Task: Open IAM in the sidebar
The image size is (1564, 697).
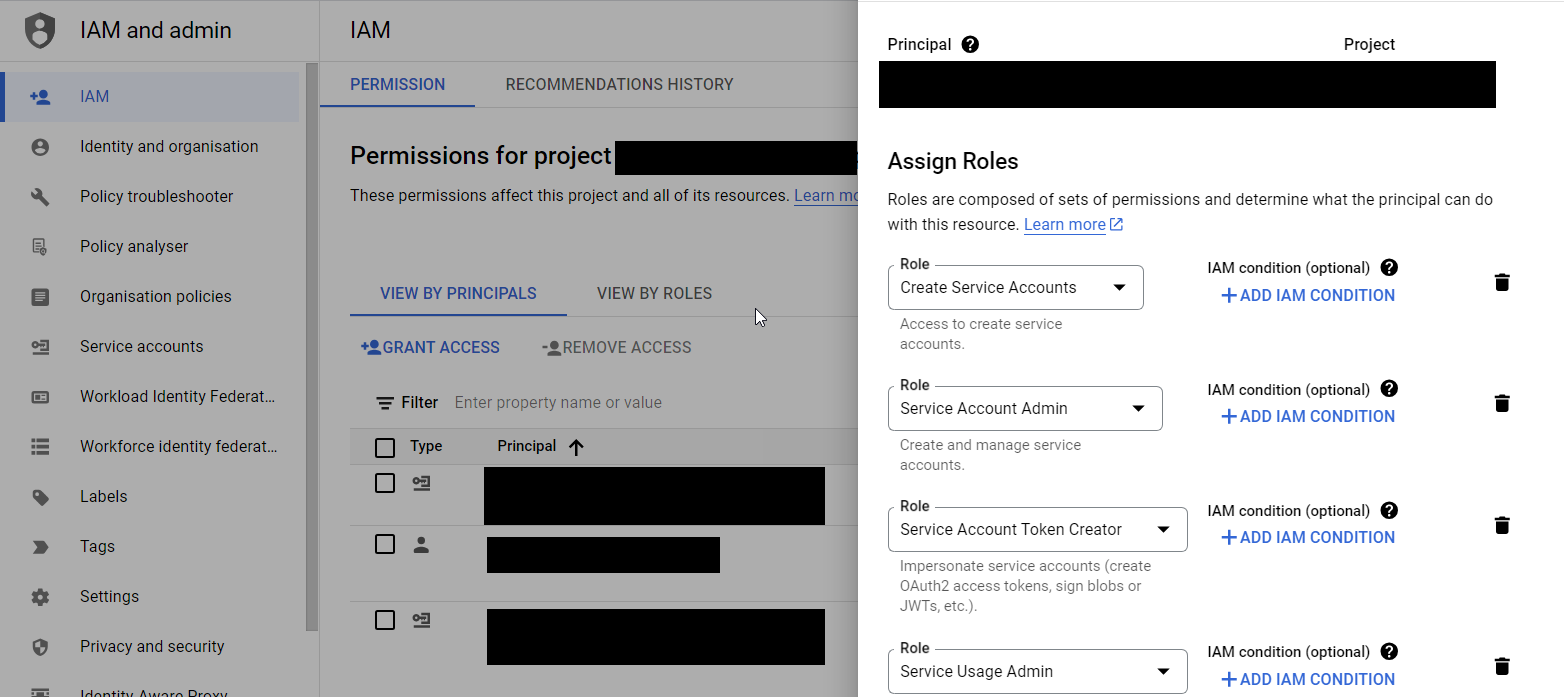Action: (x=152, y=97)
